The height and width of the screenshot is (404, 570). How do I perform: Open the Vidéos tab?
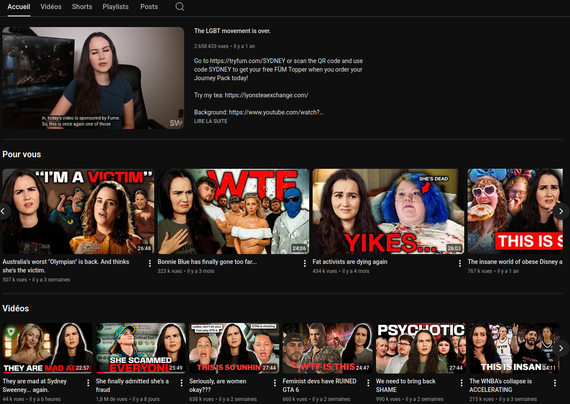pyautogui.click(x=51, y=7)
